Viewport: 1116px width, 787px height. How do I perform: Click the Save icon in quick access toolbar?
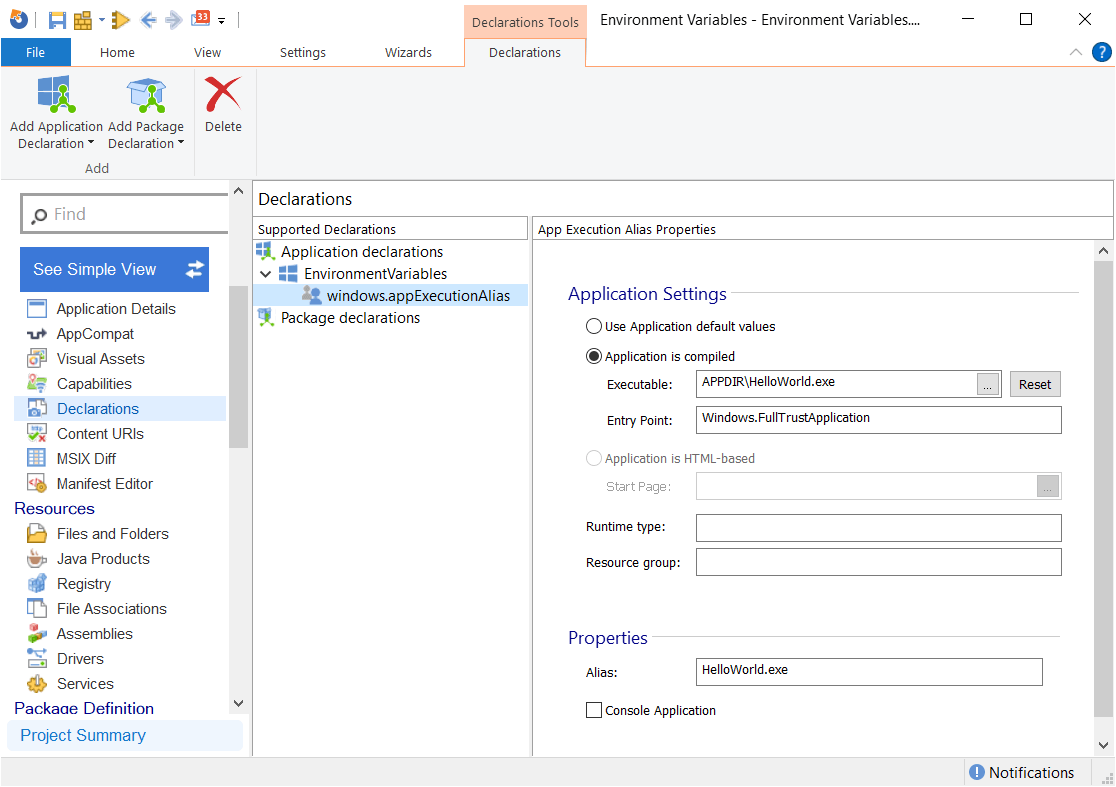(57, 20)
